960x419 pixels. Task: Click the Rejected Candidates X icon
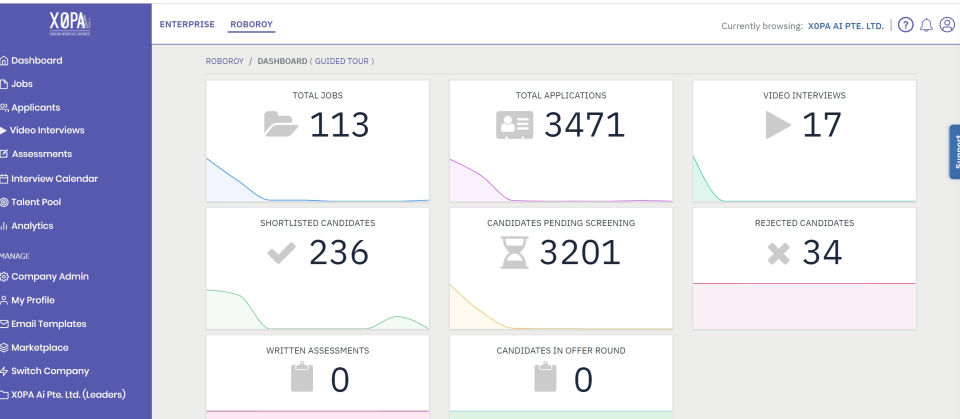pyautogui.click(x=779, y=253)
